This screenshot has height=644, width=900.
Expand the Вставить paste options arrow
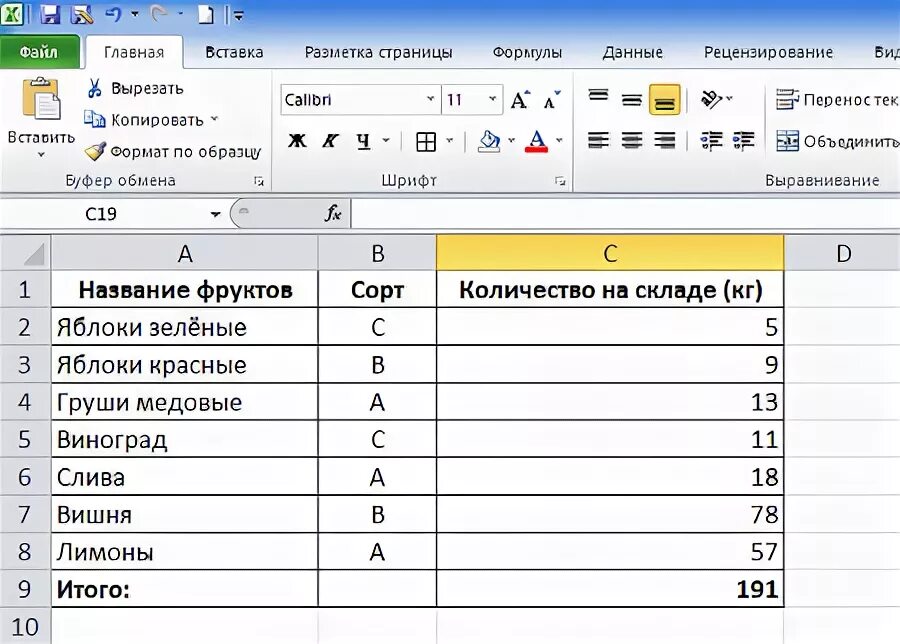(41, 154)
